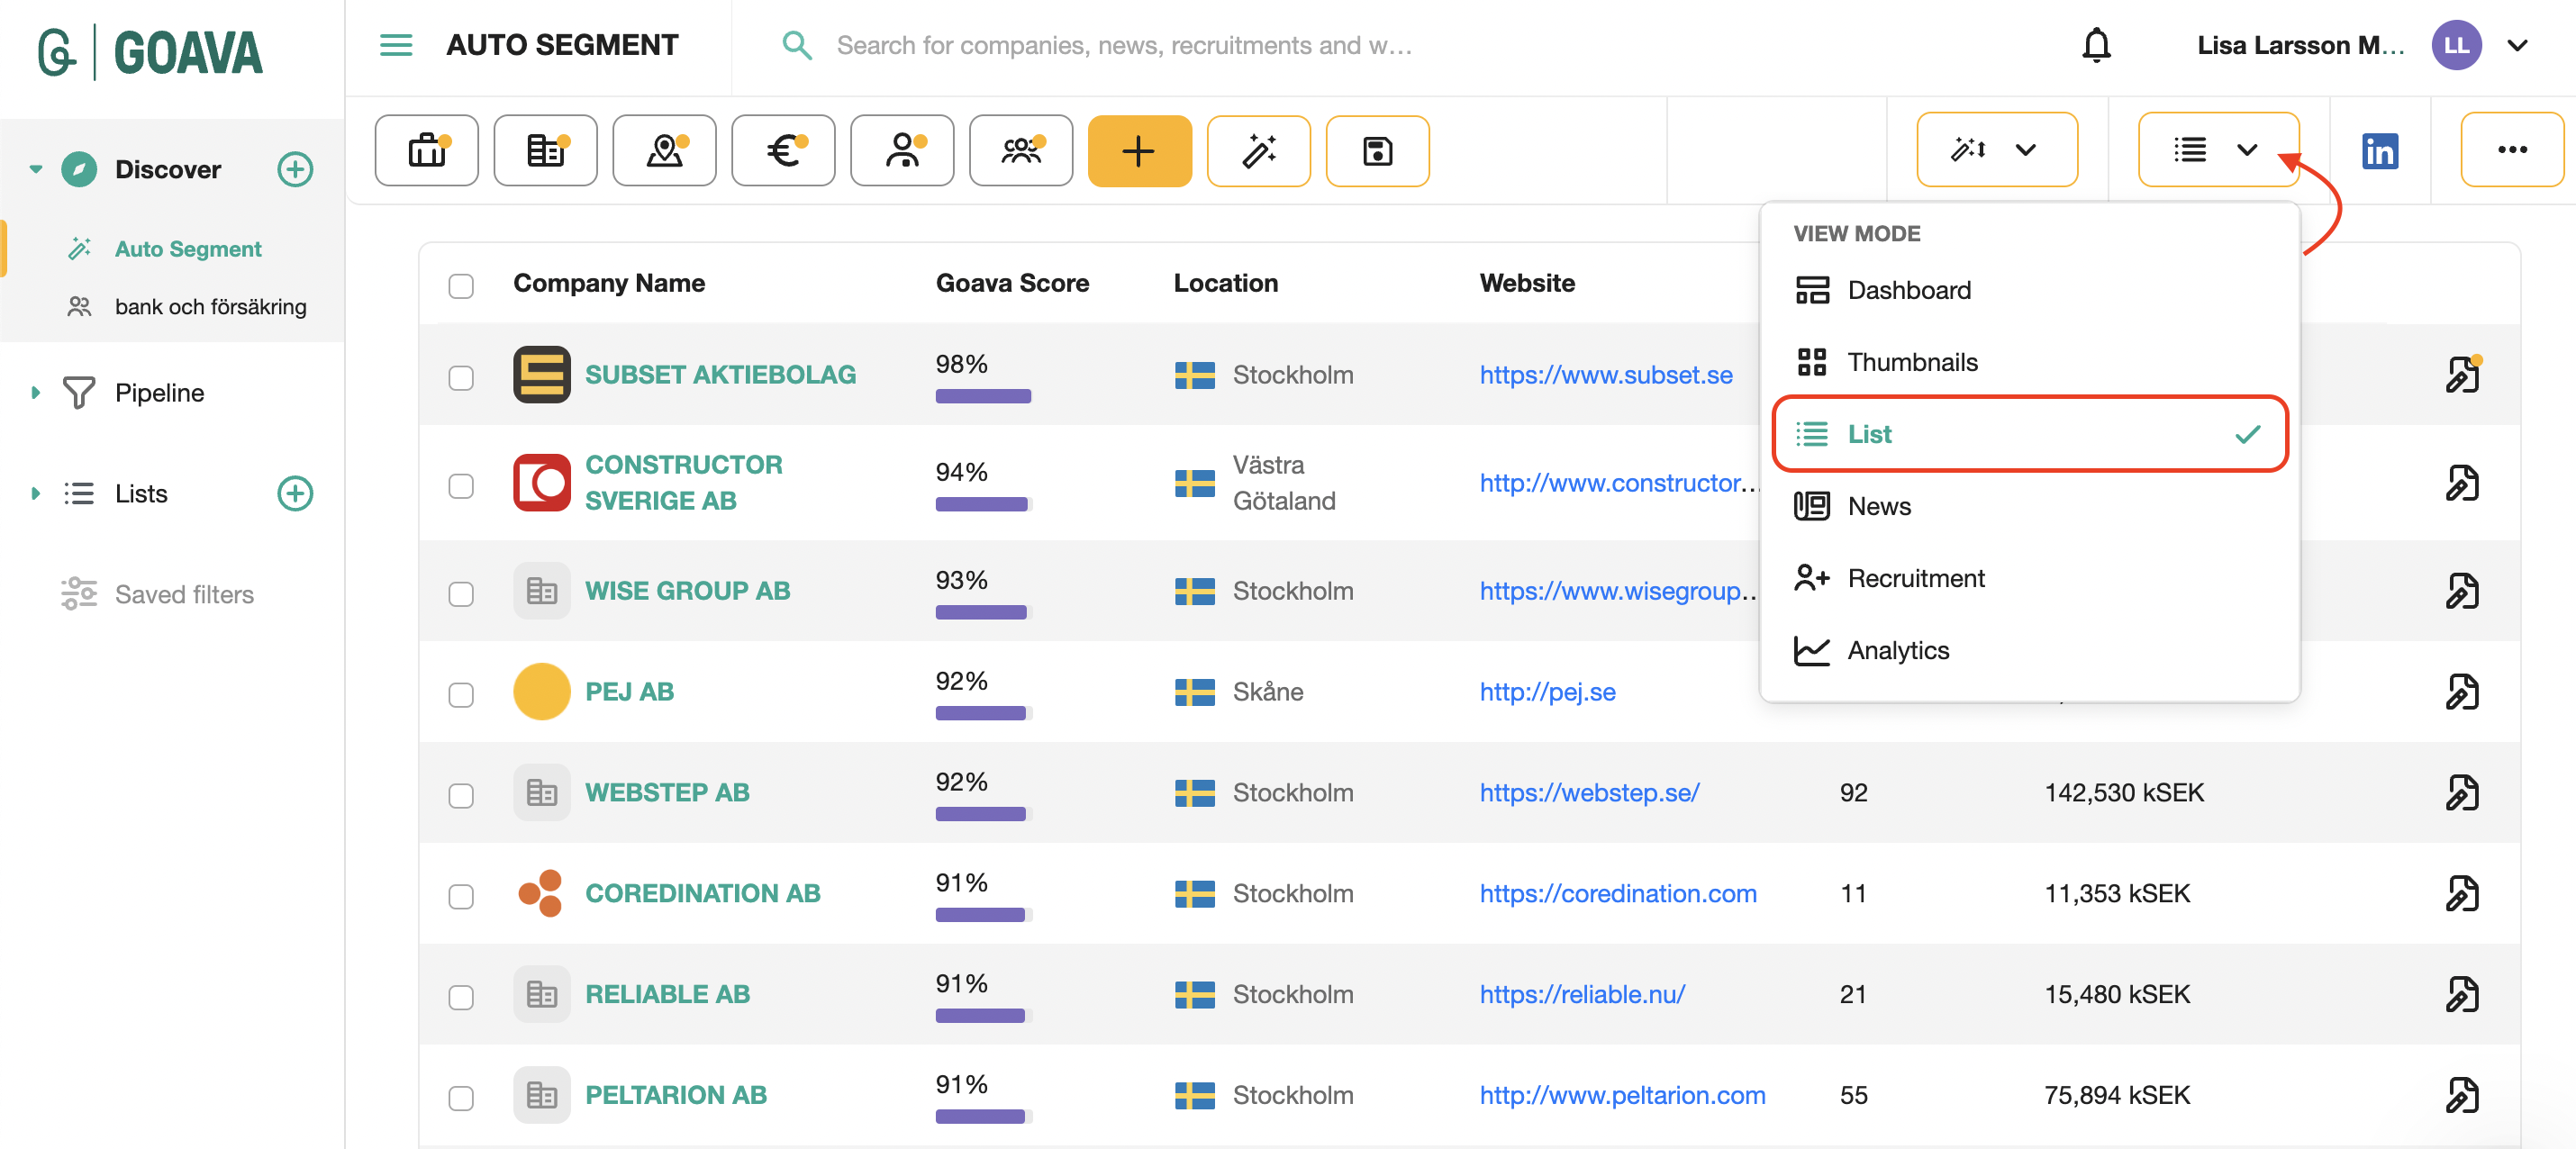Open the magic wand sort dropdown
This screenshot has height=1149, width=2576.
click(1996, 150)
